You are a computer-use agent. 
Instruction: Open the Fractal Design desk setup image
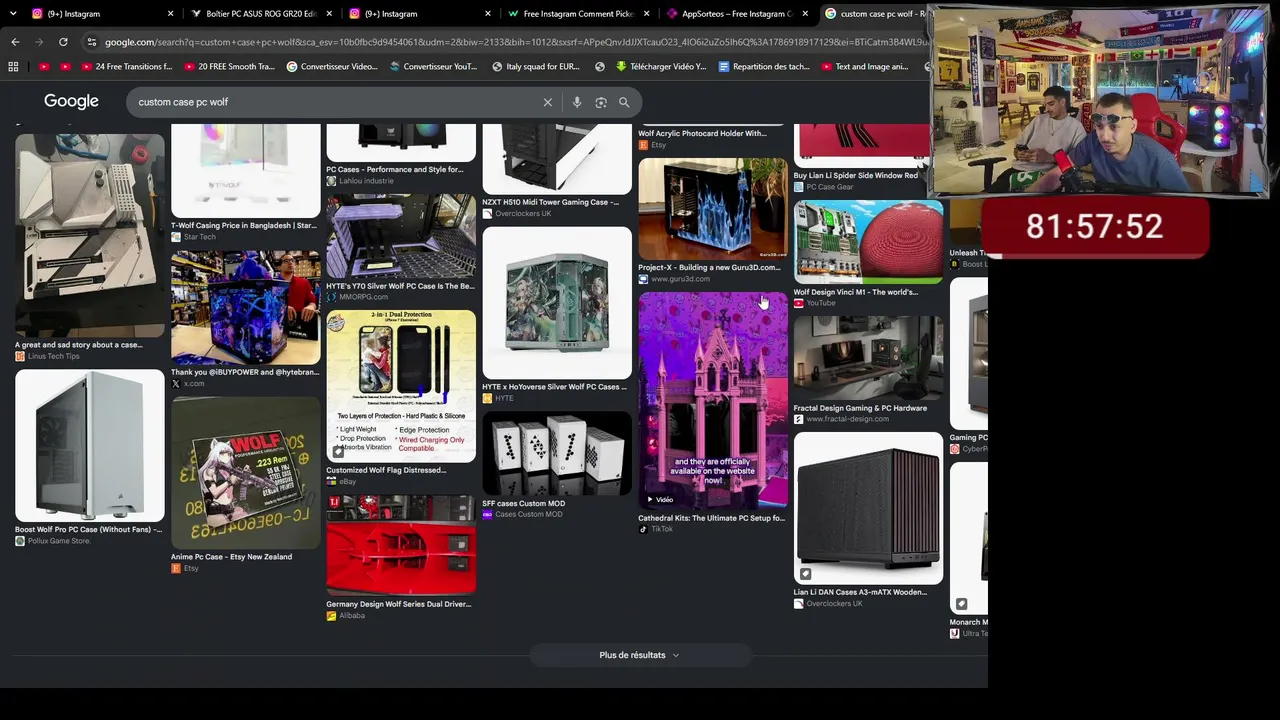pos(868,358)
